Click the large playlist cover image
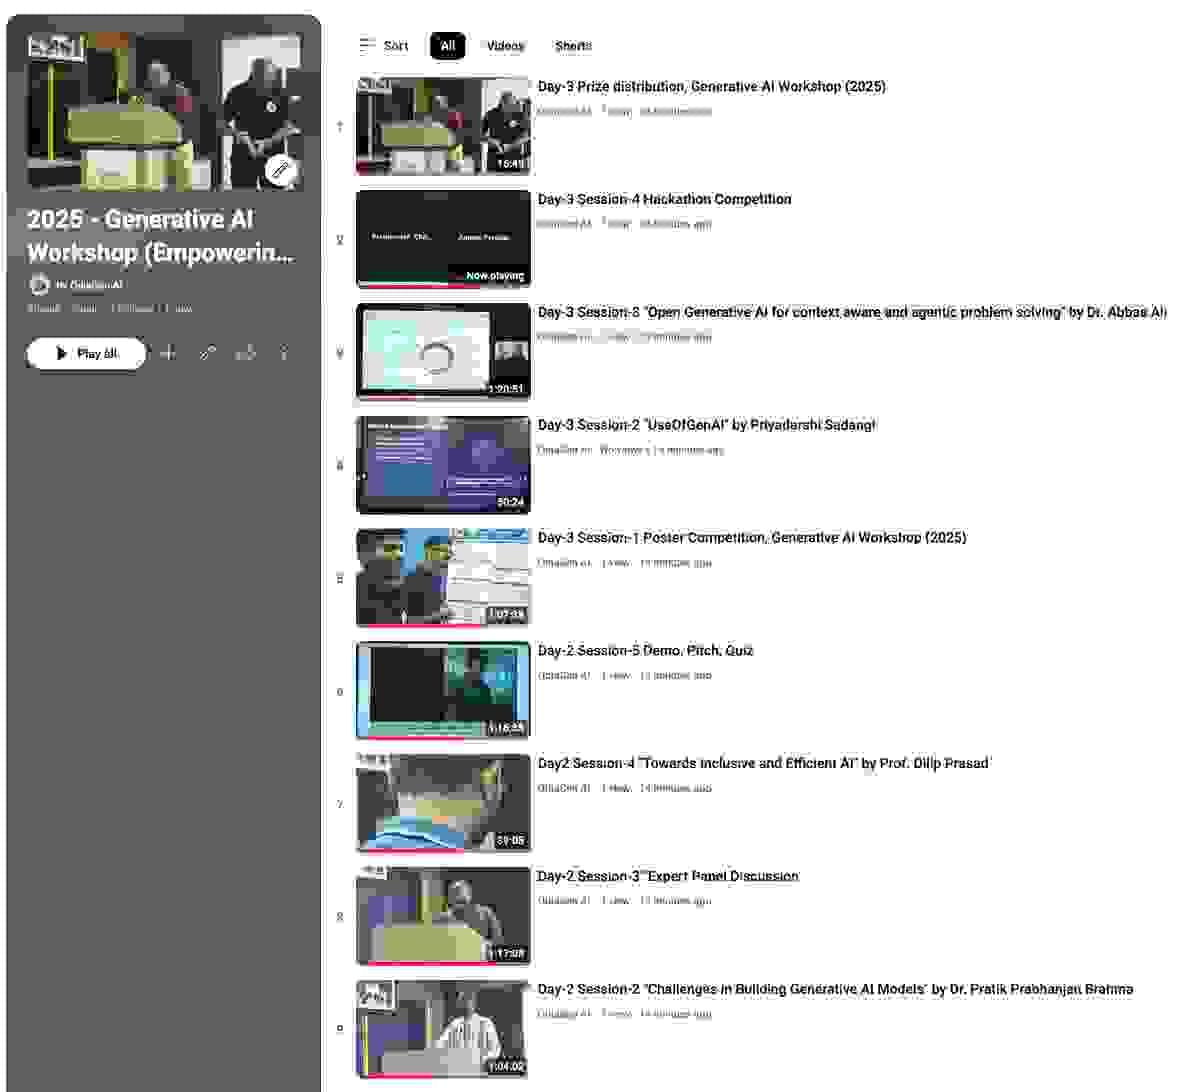The image size is (1200, 1092). tap(164, 111)
